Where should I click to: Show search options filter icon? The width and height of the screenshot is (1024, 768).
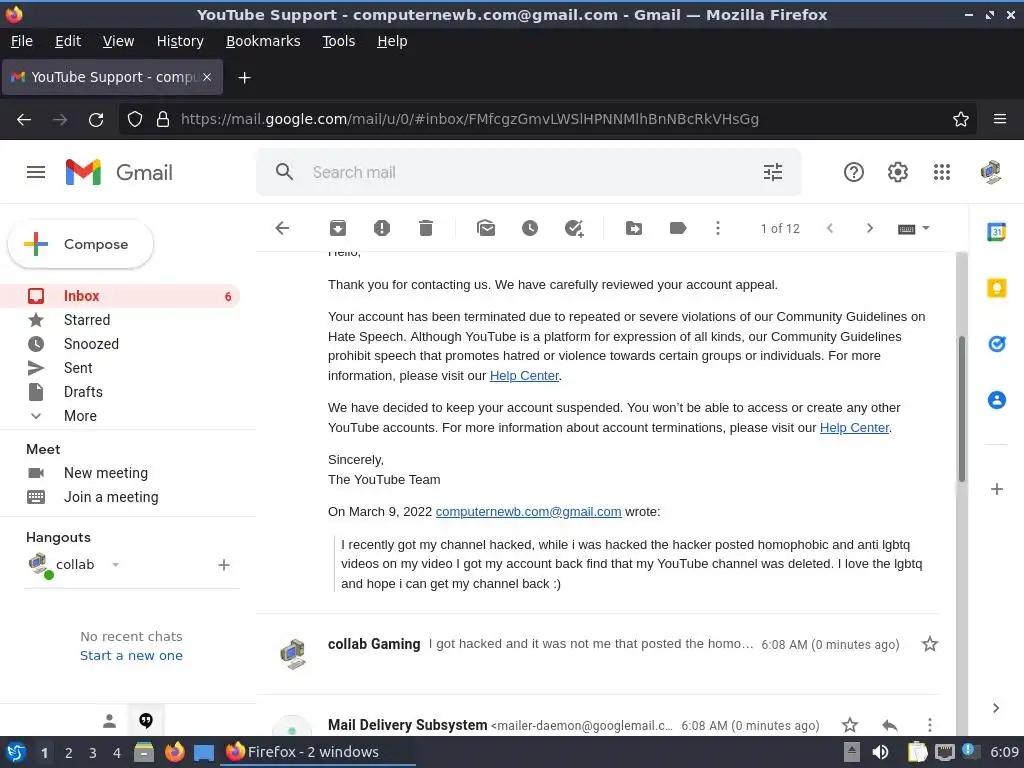tap(773, 172)
